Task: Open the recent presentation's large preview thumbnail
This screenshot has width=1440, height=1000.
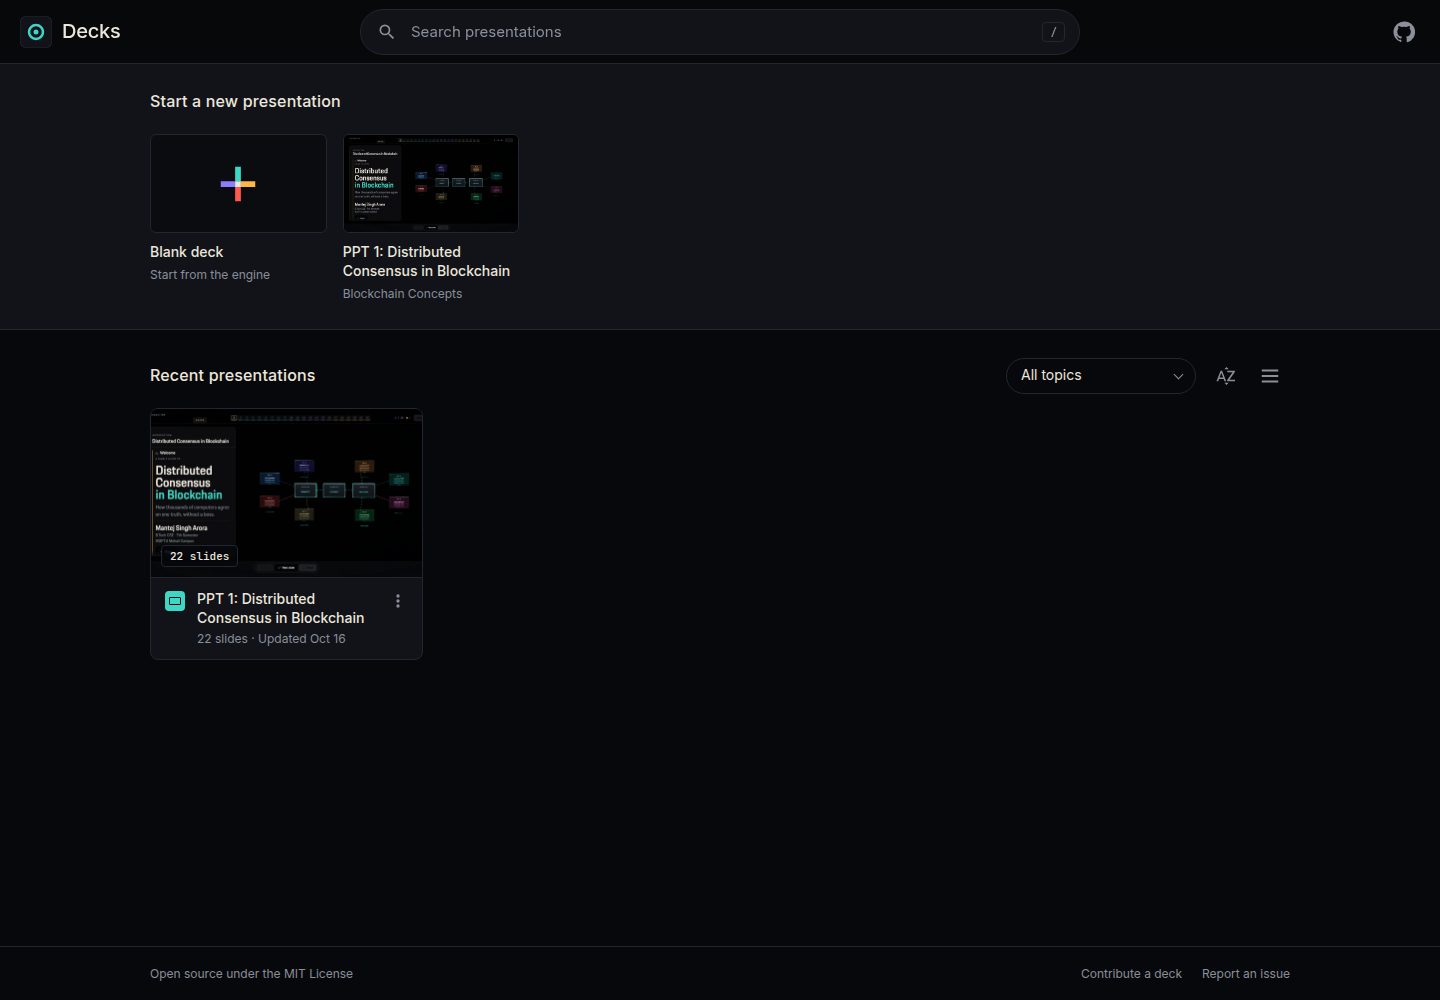Action: 286,493
